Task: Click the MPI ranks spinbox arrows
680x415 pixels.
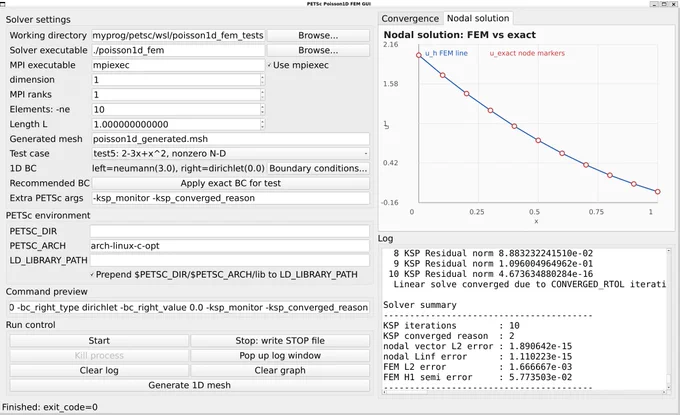Action: pyautogui.click(x=262, y=95)
